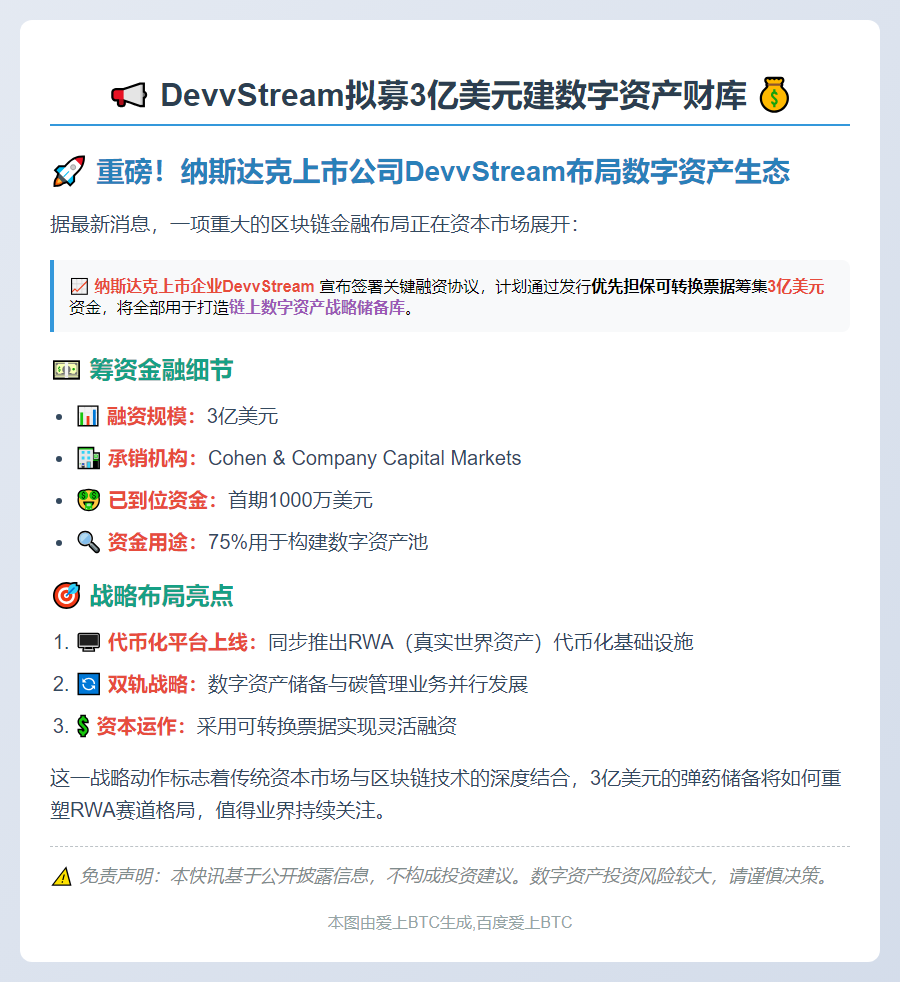Click the chart emoji before 纳斯达克上市企业DevvStream
Viewport: 900px width, 982px height.
click(x=79, y=287)
